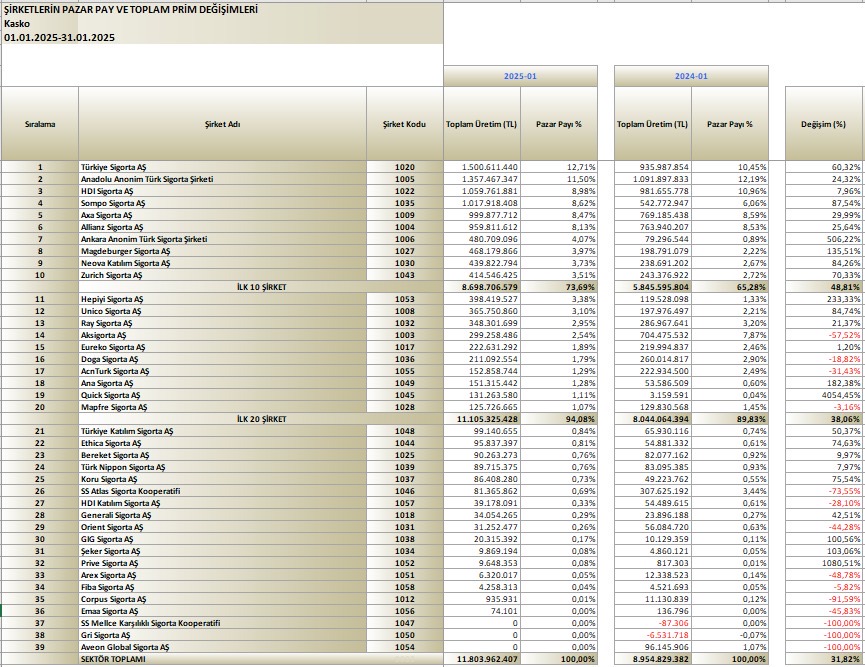Click the 'Sompo Sigorta AŞ' cell

click(x=222, y=203)
